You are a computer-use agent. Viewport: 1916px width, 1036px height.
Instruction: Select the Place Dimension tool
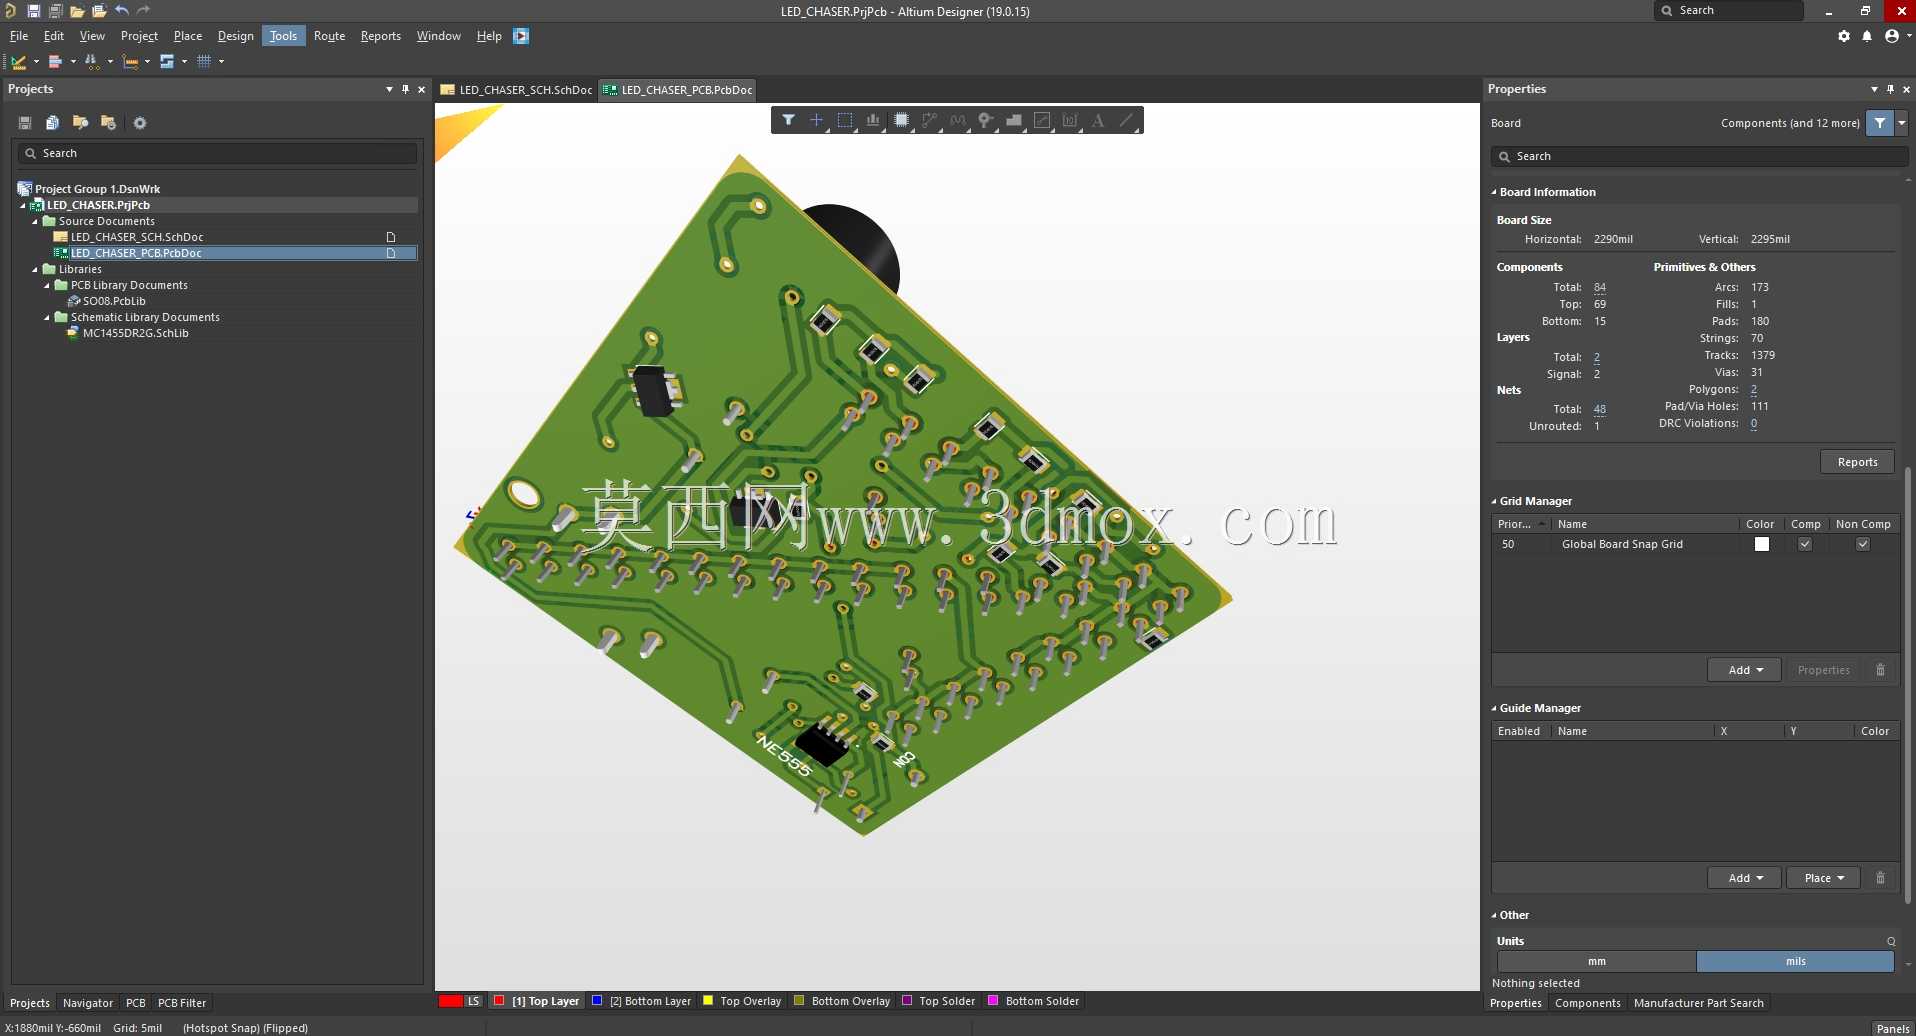coord(1070,120)
